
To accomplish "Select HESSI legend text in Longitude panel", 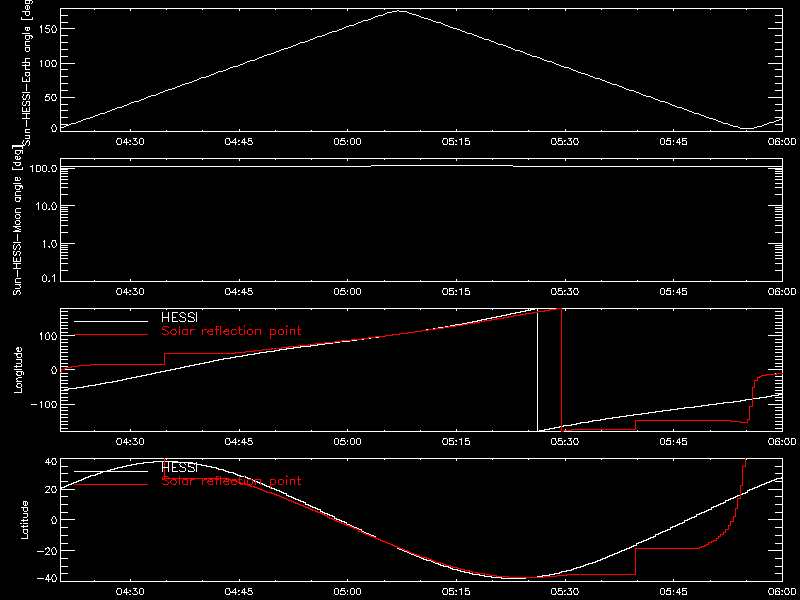I will 179,318.
